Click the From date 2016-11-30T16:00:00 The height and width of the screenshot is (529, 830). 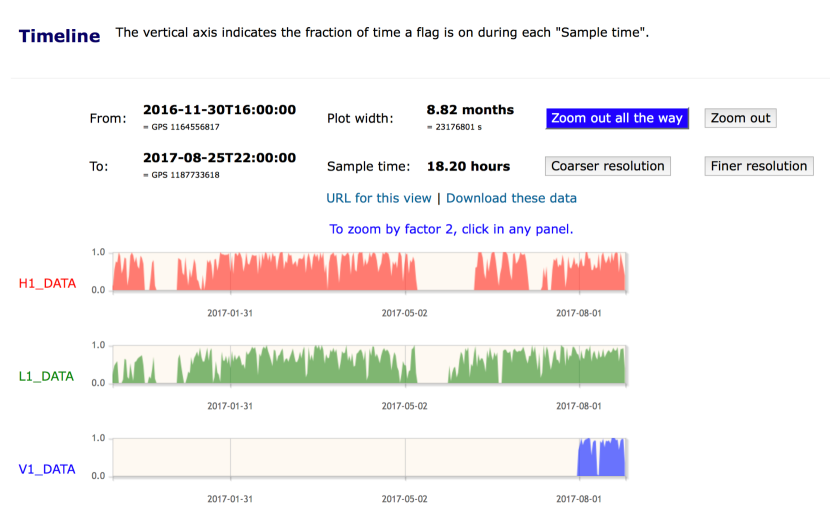tap(219, 110)
